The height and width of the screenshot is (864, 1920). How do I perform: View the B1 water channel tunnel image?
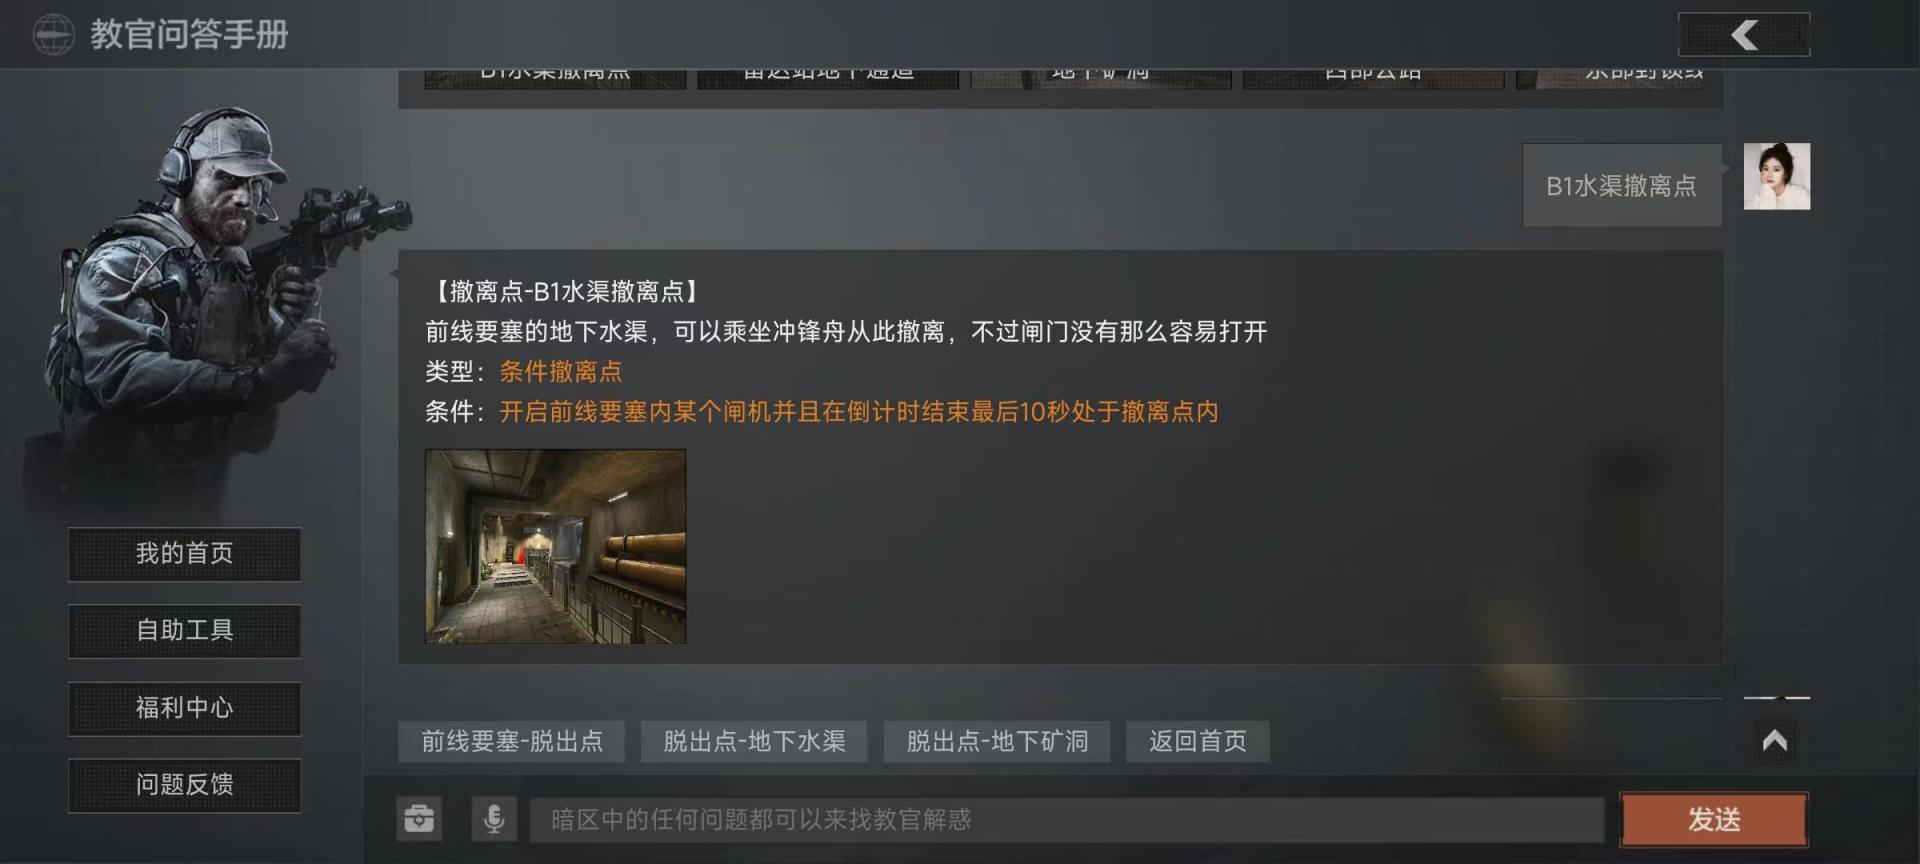[556, 546]
